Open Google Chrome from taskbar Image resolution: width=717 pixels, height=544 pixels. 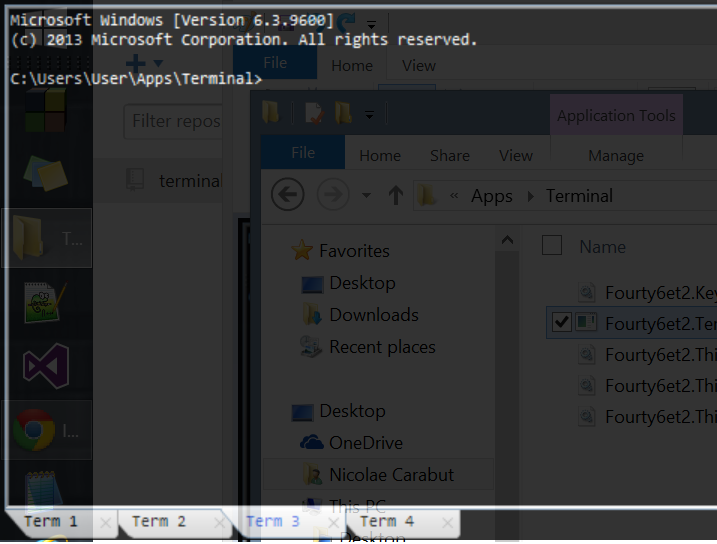(x=47, y=430)
